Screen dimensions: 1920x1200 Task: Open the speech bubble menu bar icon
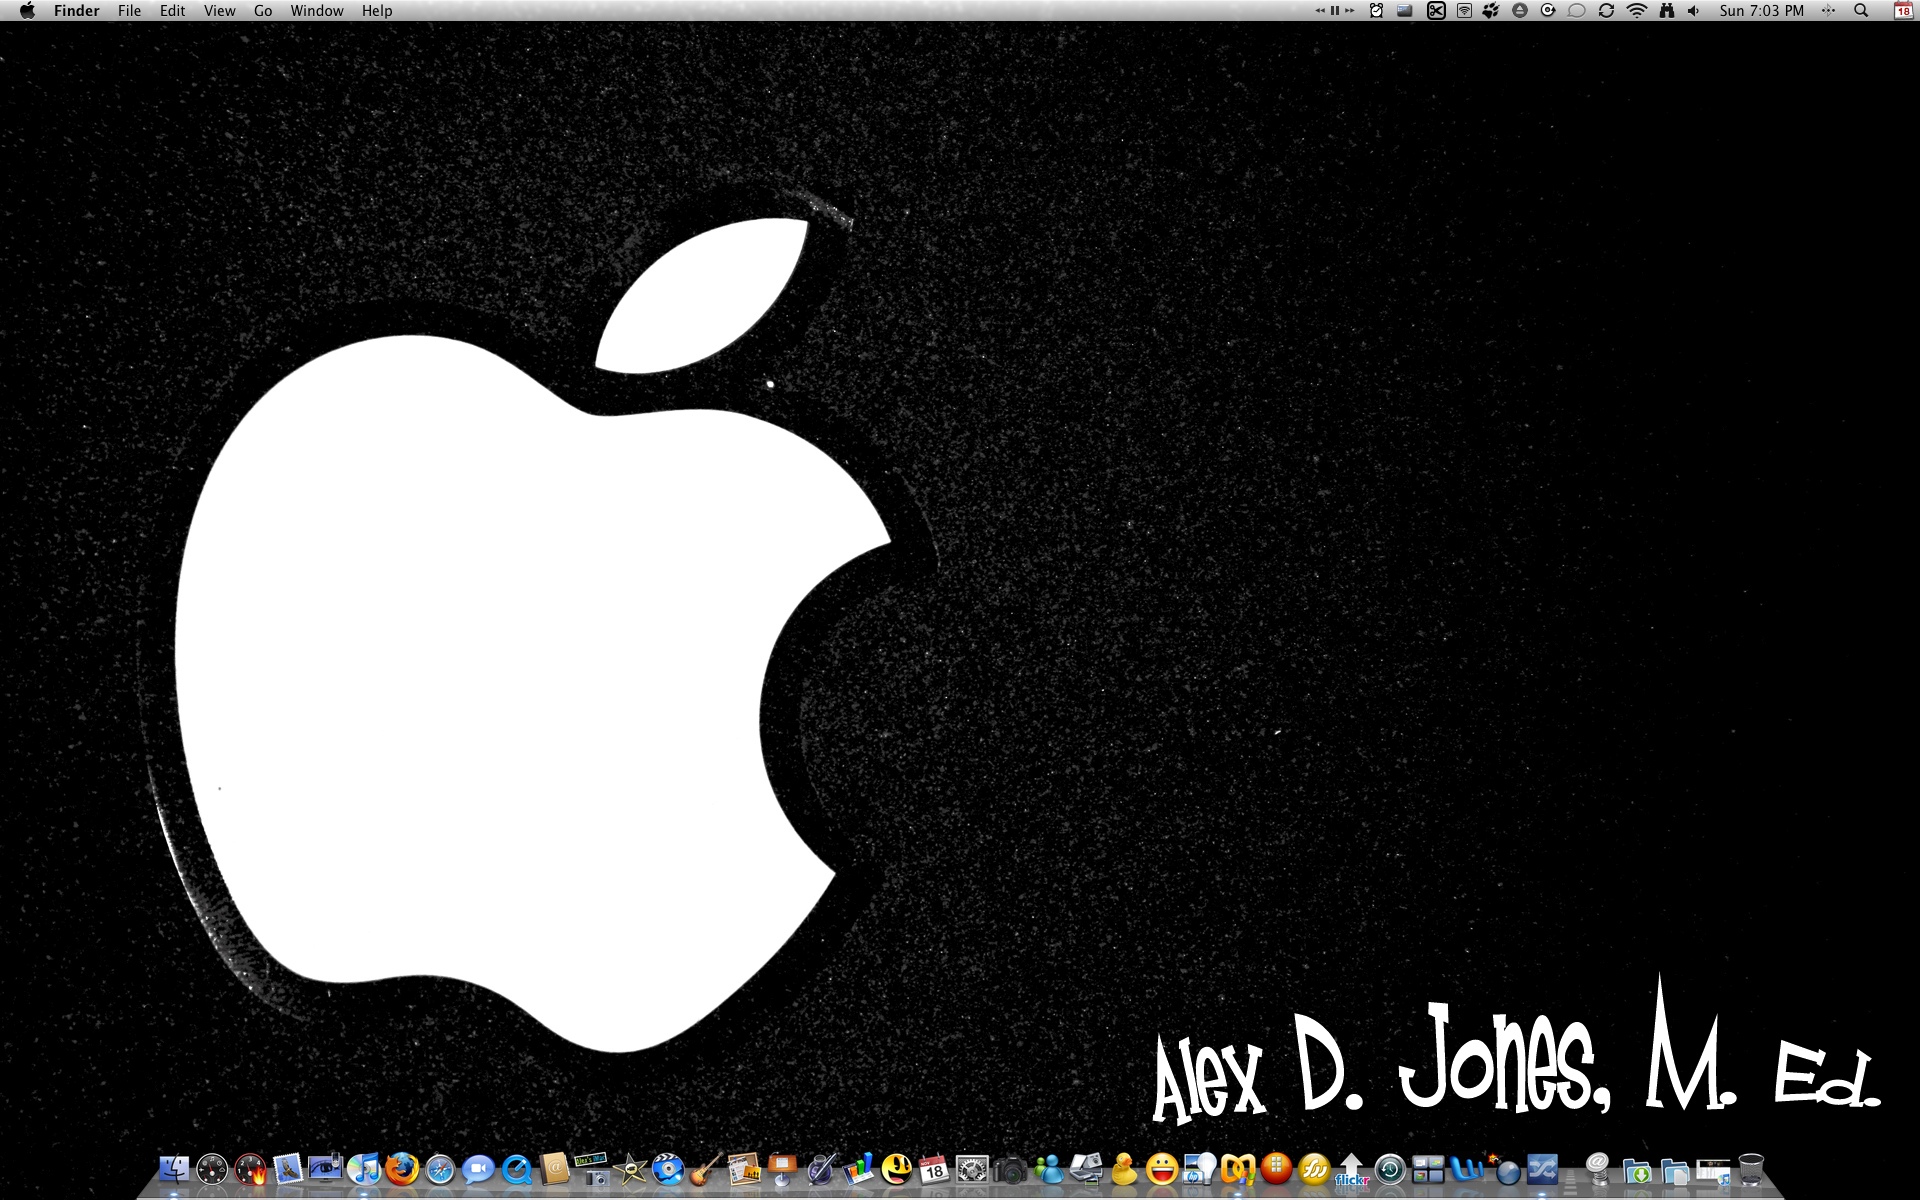pos(1577,11)
